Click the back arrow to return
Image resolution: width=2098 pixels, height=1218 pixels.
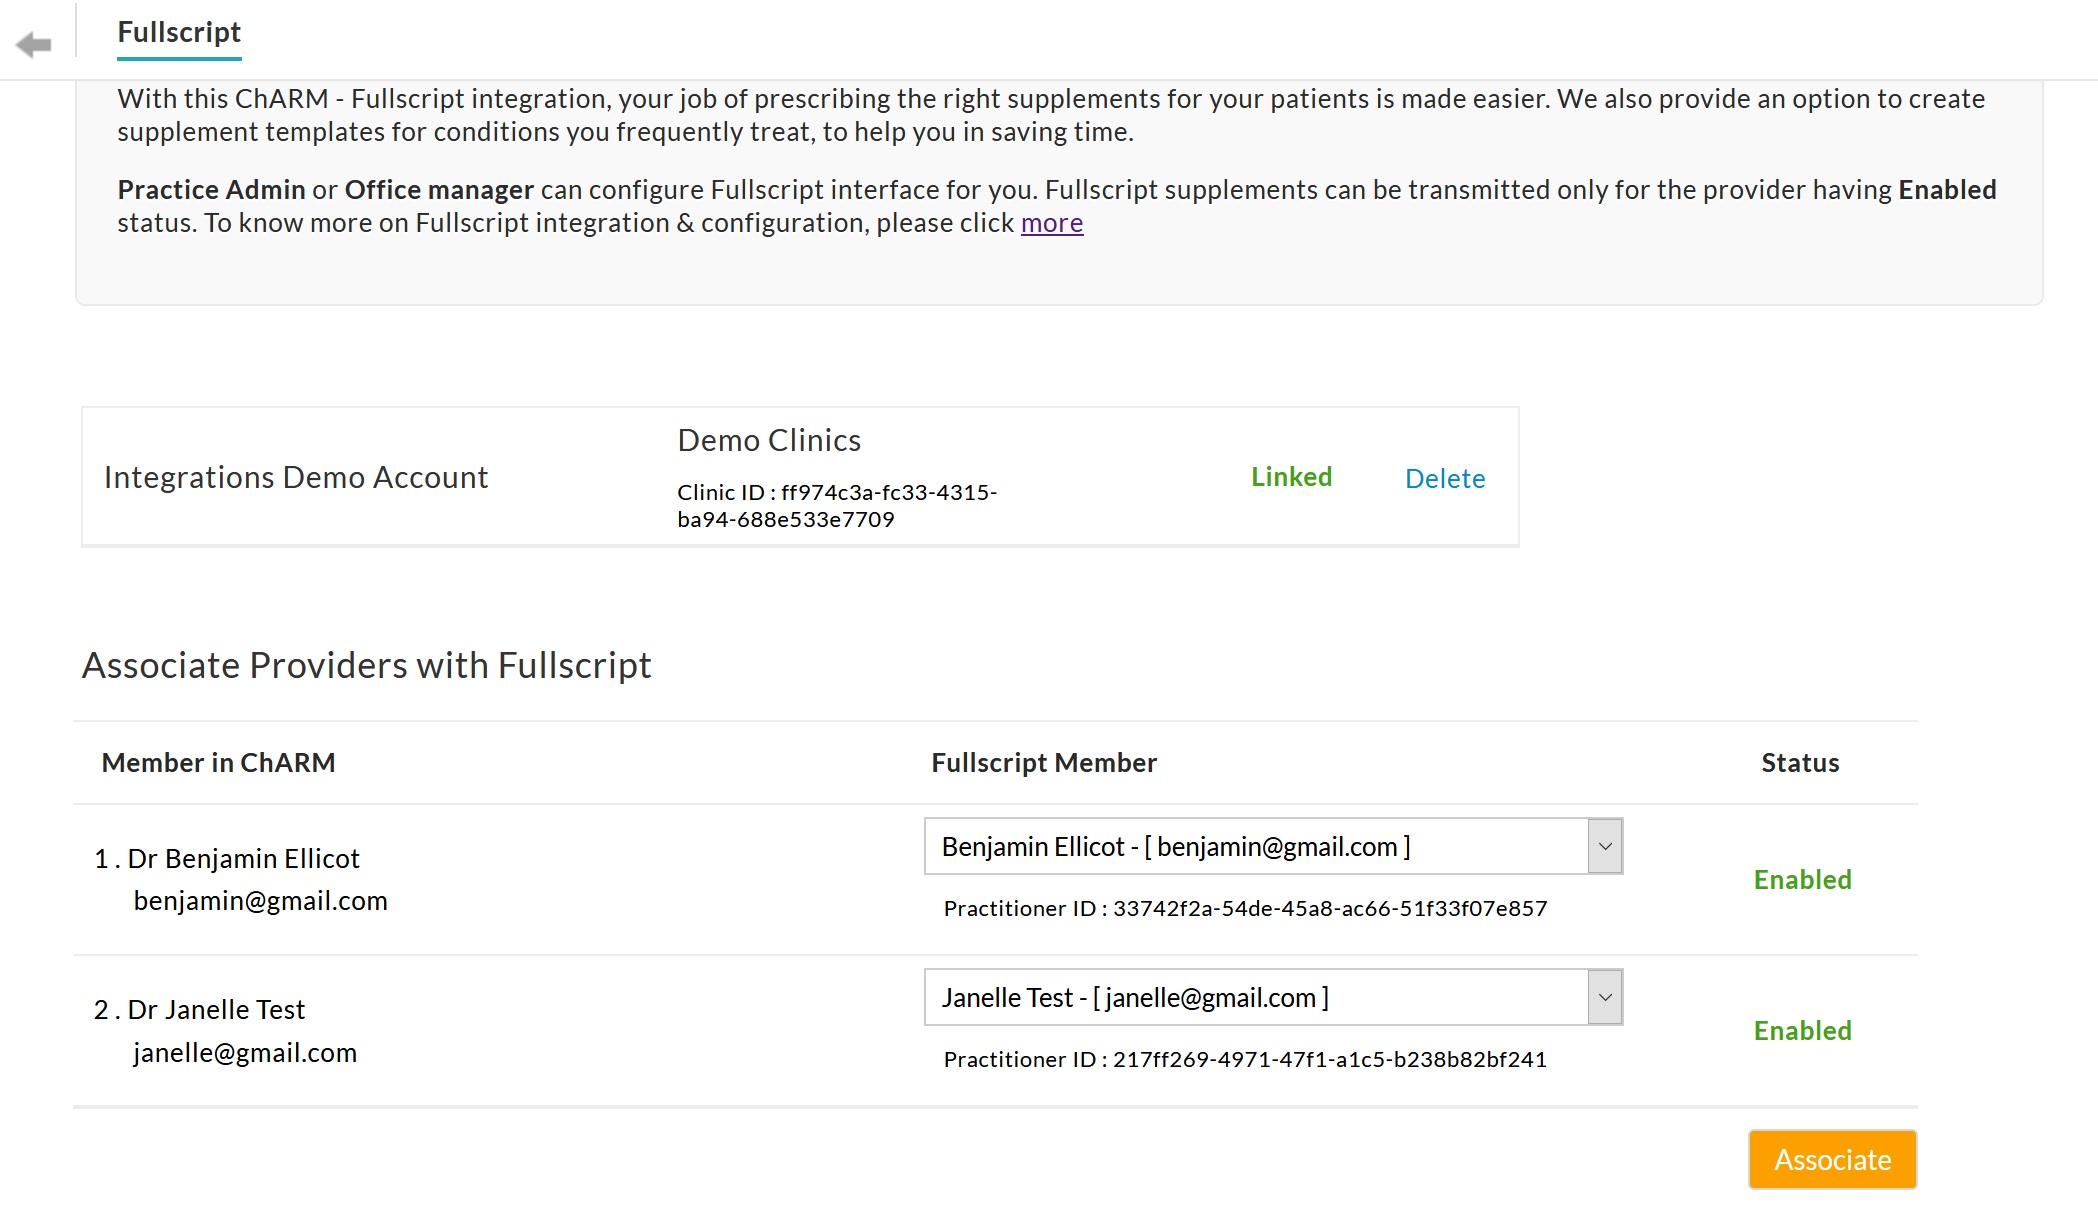35,44
